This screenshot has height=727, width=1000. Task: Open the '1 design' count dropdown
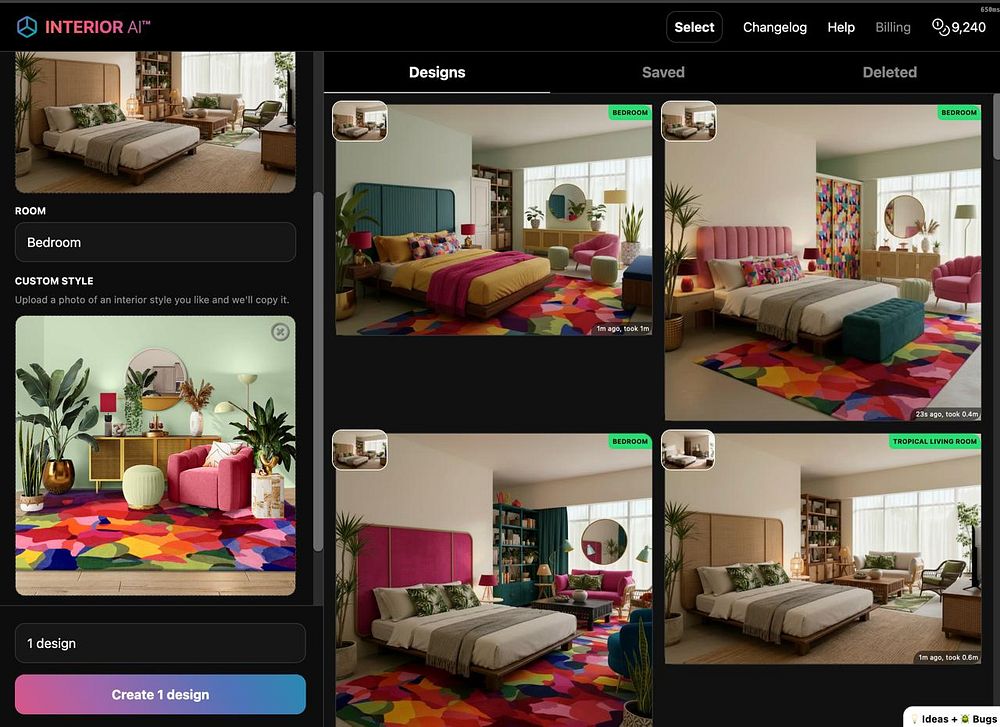[160, 643]
